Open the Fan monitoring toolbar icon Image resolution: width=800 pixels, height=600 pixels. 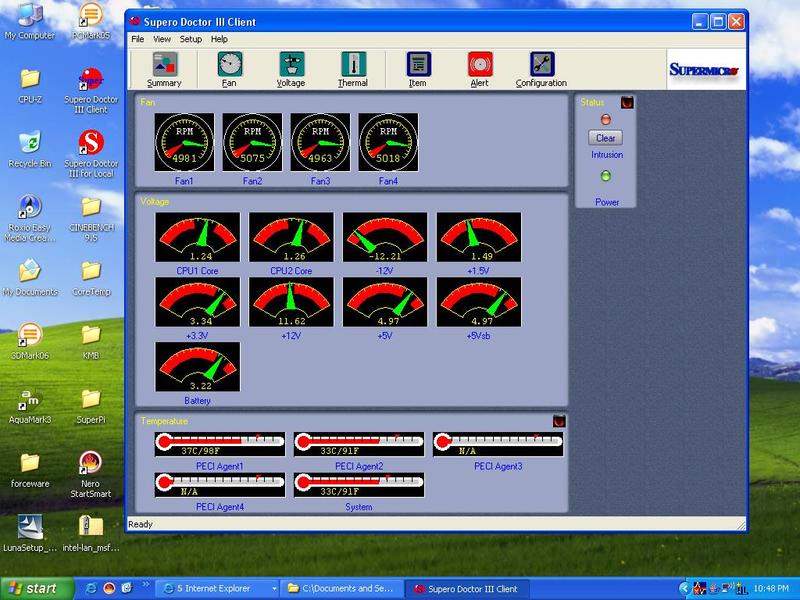coord(230,69)
